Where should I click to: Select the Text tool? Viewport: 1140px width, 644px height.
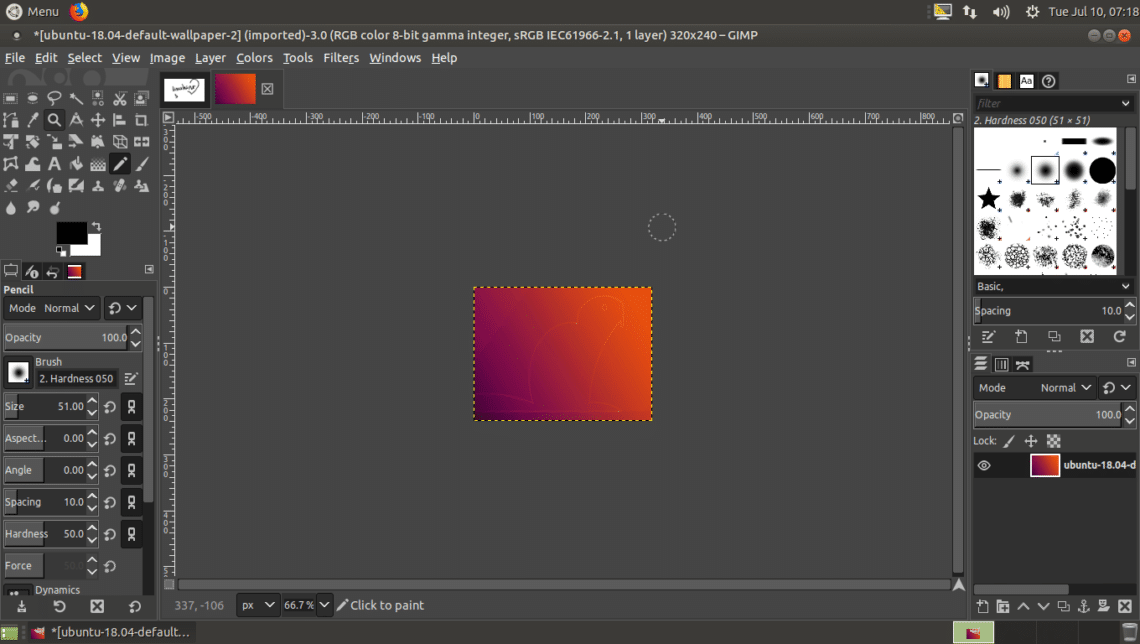(x=54, y=164)
